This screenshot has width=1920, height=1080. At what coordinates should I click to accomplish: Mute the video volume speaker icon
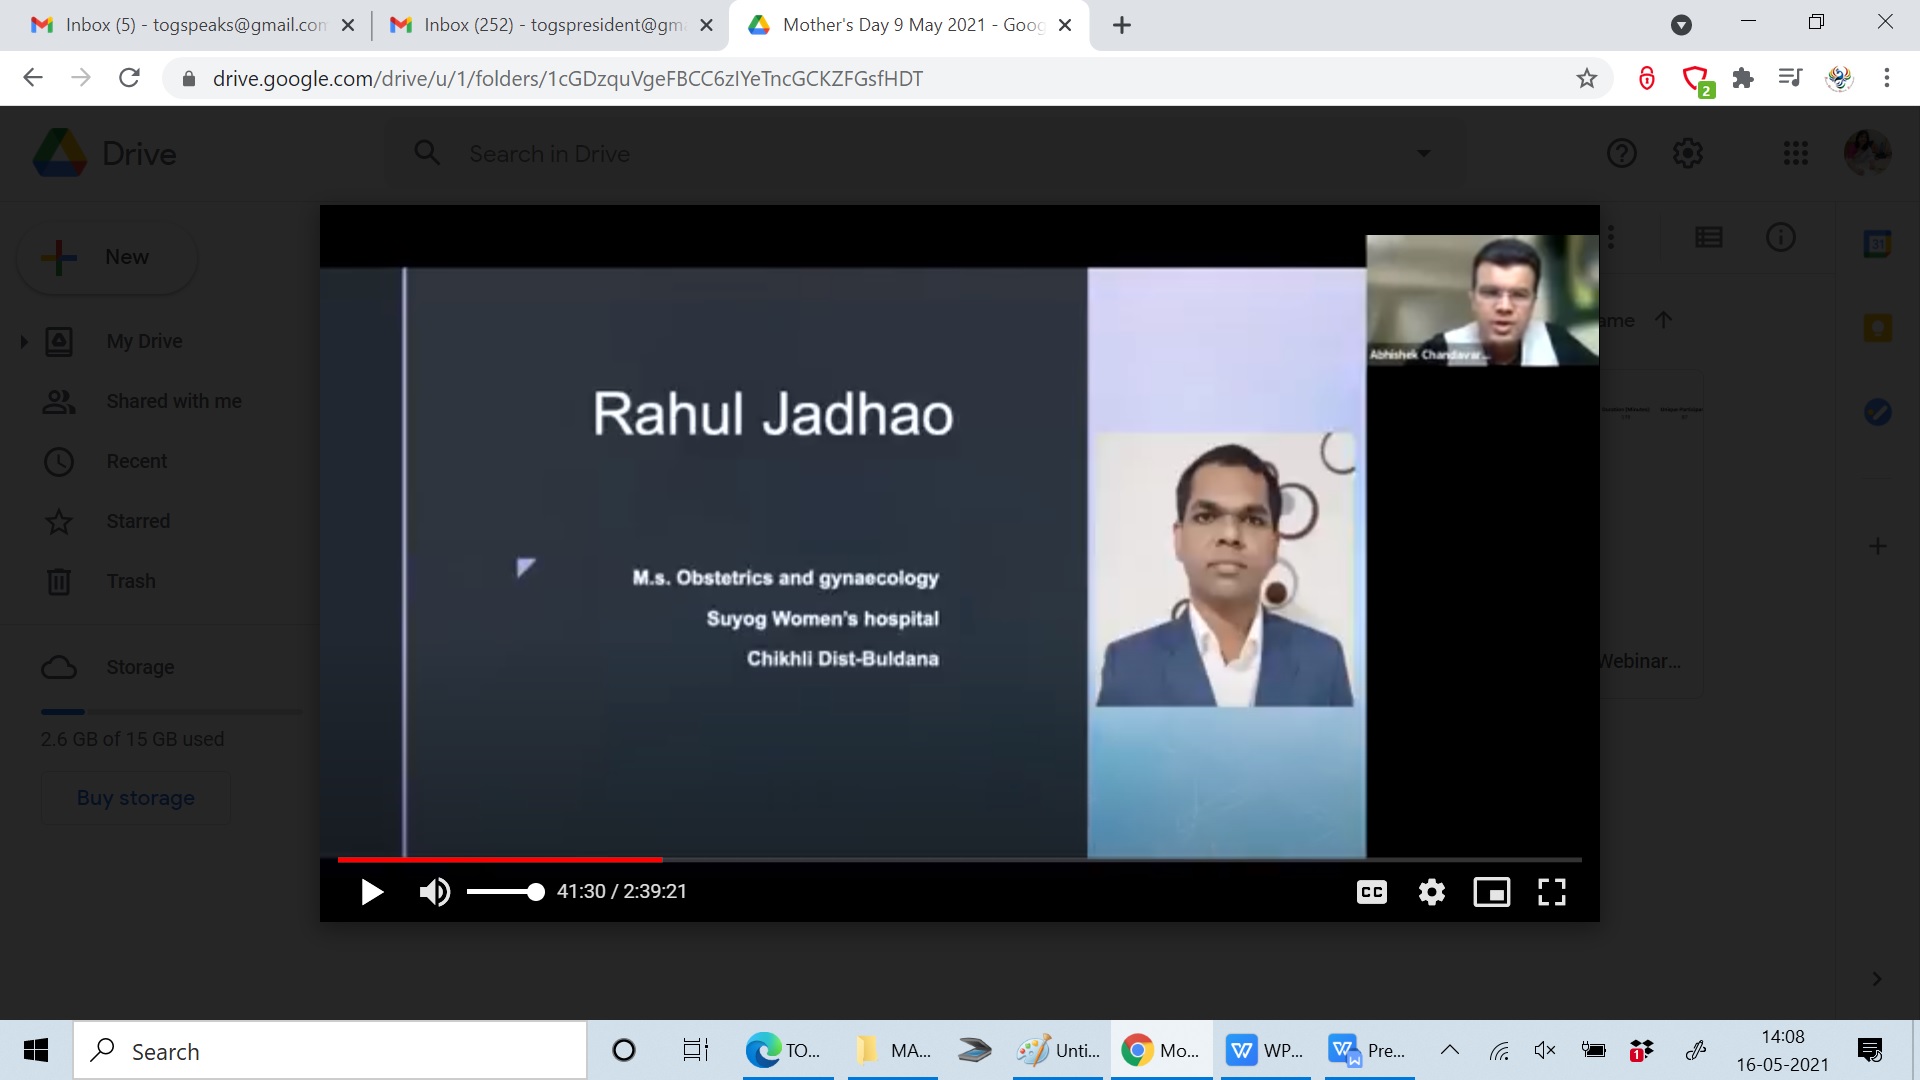pyautogui.click(x=434, y=892)
